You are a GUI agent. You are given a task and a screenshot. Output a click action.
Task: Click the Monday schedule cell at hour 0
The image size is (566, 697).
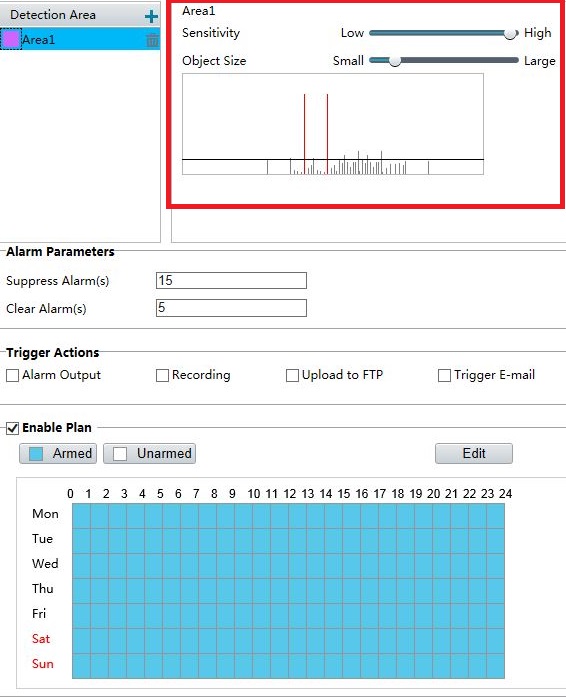[x=81, y=516]
